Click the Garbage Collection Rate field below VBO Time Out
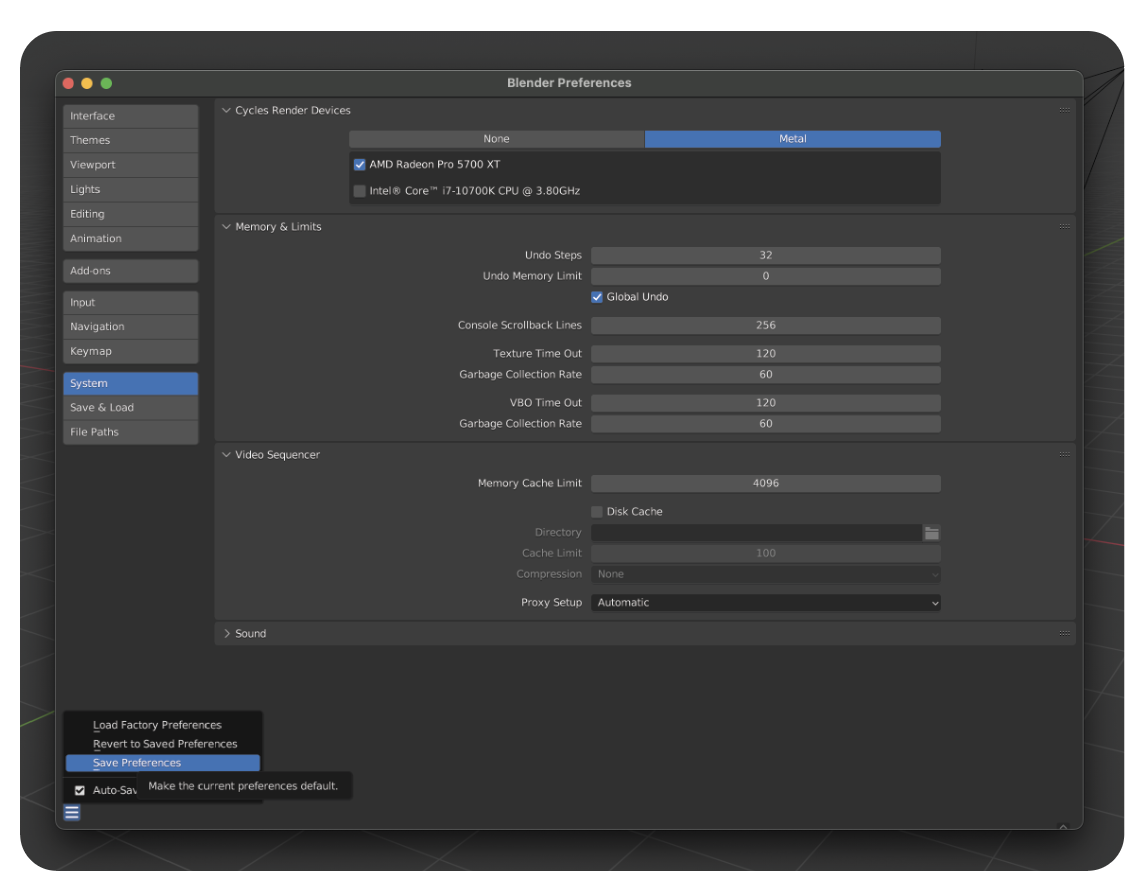Screen dimensions: 1143x895 click(765, 423)
